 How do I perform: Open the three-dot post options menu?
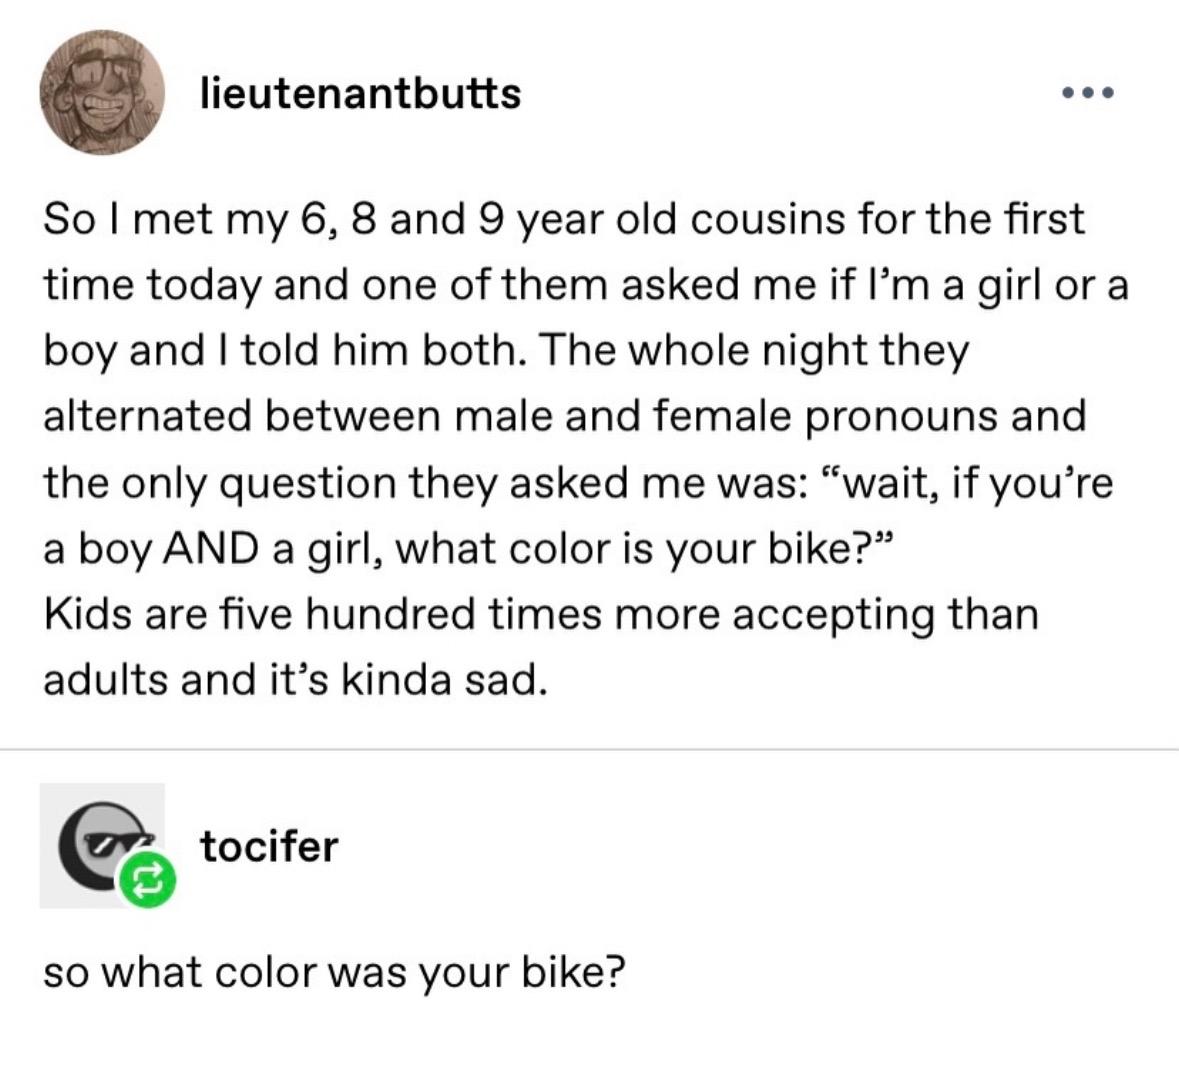coord(1088,93)
